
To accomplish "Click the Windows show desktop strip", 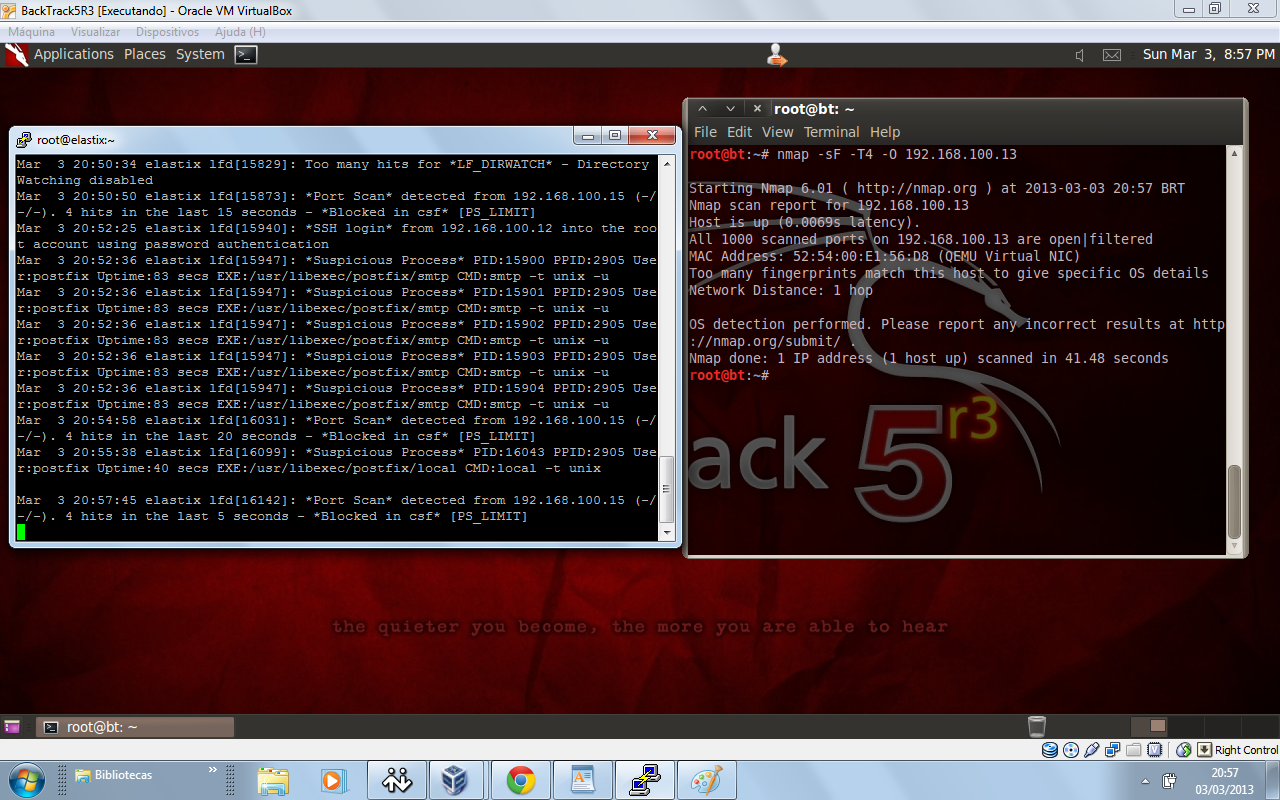I will 1272,781.
